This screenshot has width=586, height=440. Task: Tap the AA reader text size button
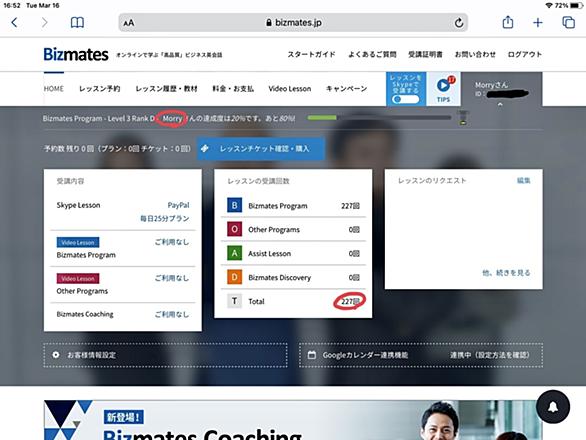click(x=129, y=23)
